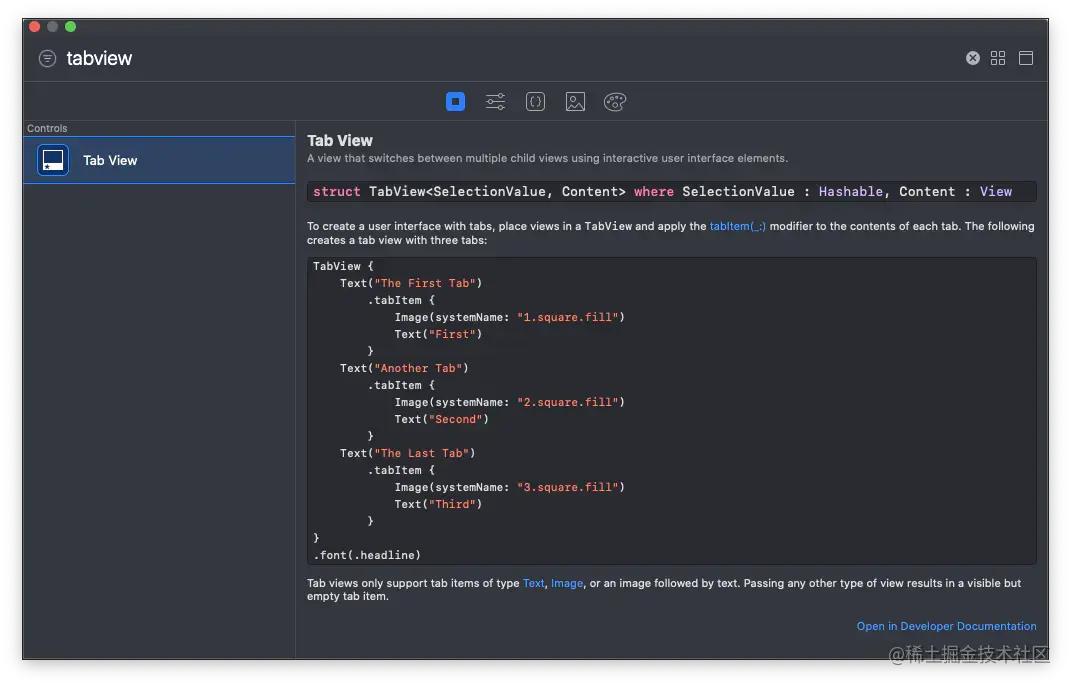Select the Tab View row in Controls

[x=159, y=161]
